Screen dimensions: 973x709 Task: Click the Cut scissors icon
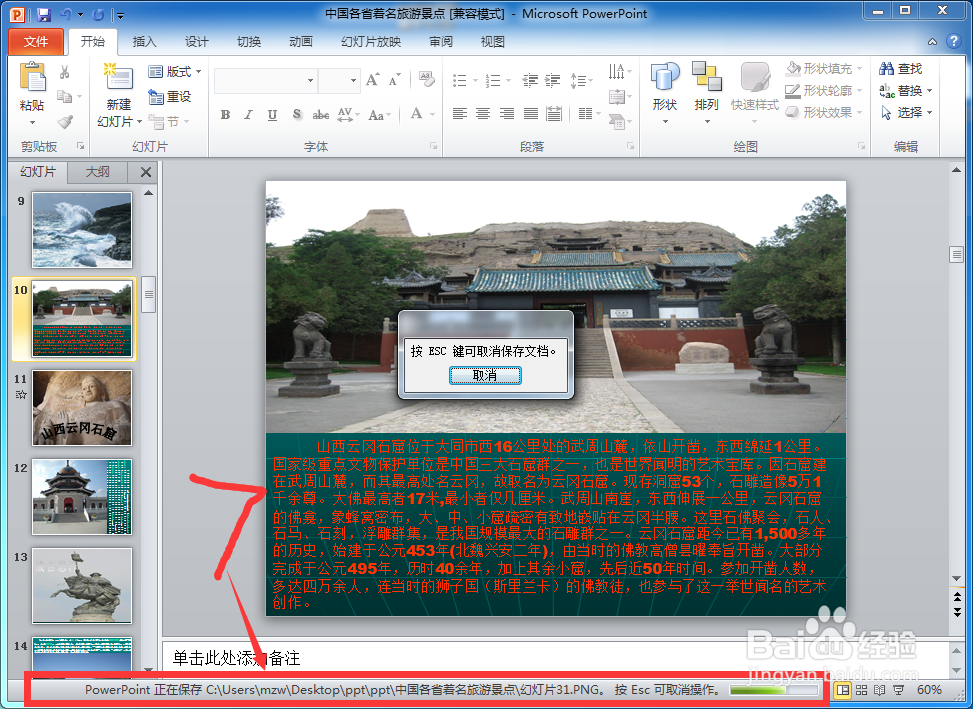point(65,72)
